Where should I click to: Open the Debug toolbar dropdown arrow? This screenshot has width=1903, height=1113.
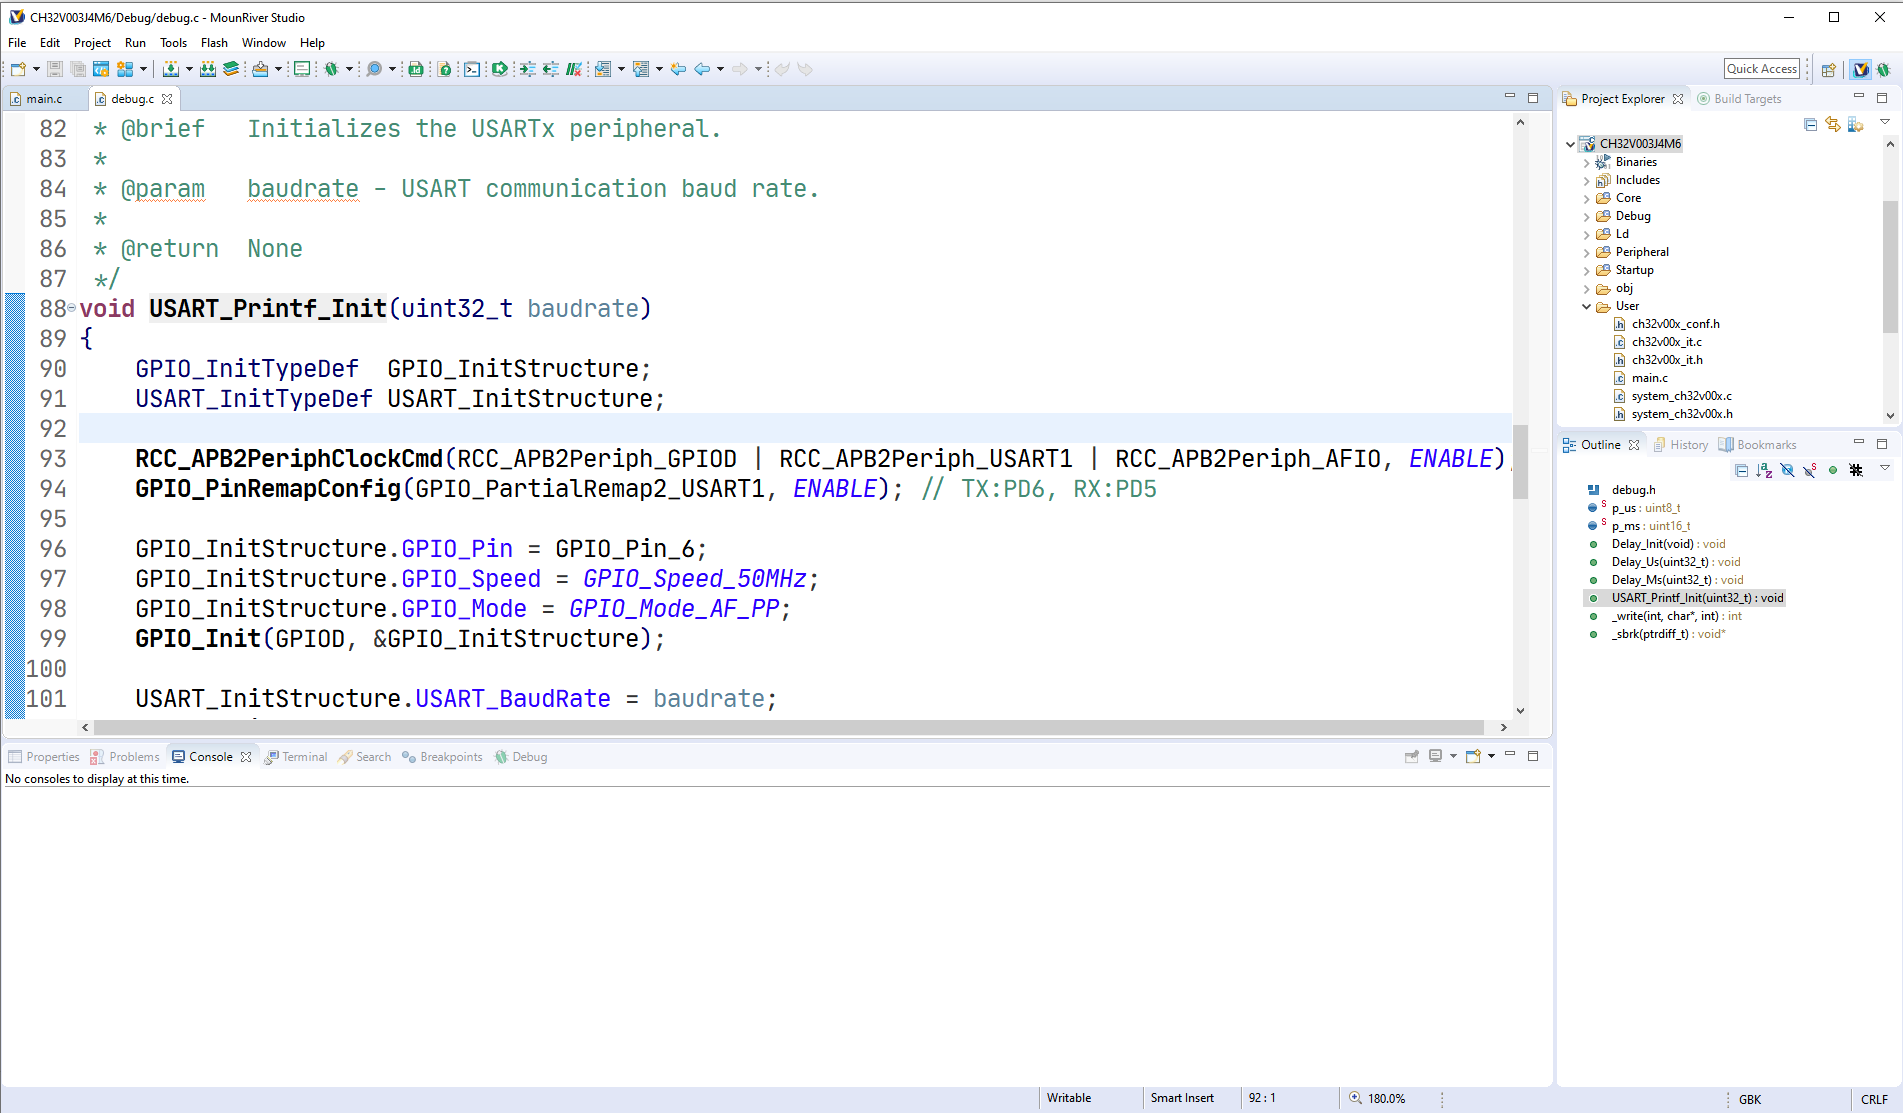(x=349, y=69)
